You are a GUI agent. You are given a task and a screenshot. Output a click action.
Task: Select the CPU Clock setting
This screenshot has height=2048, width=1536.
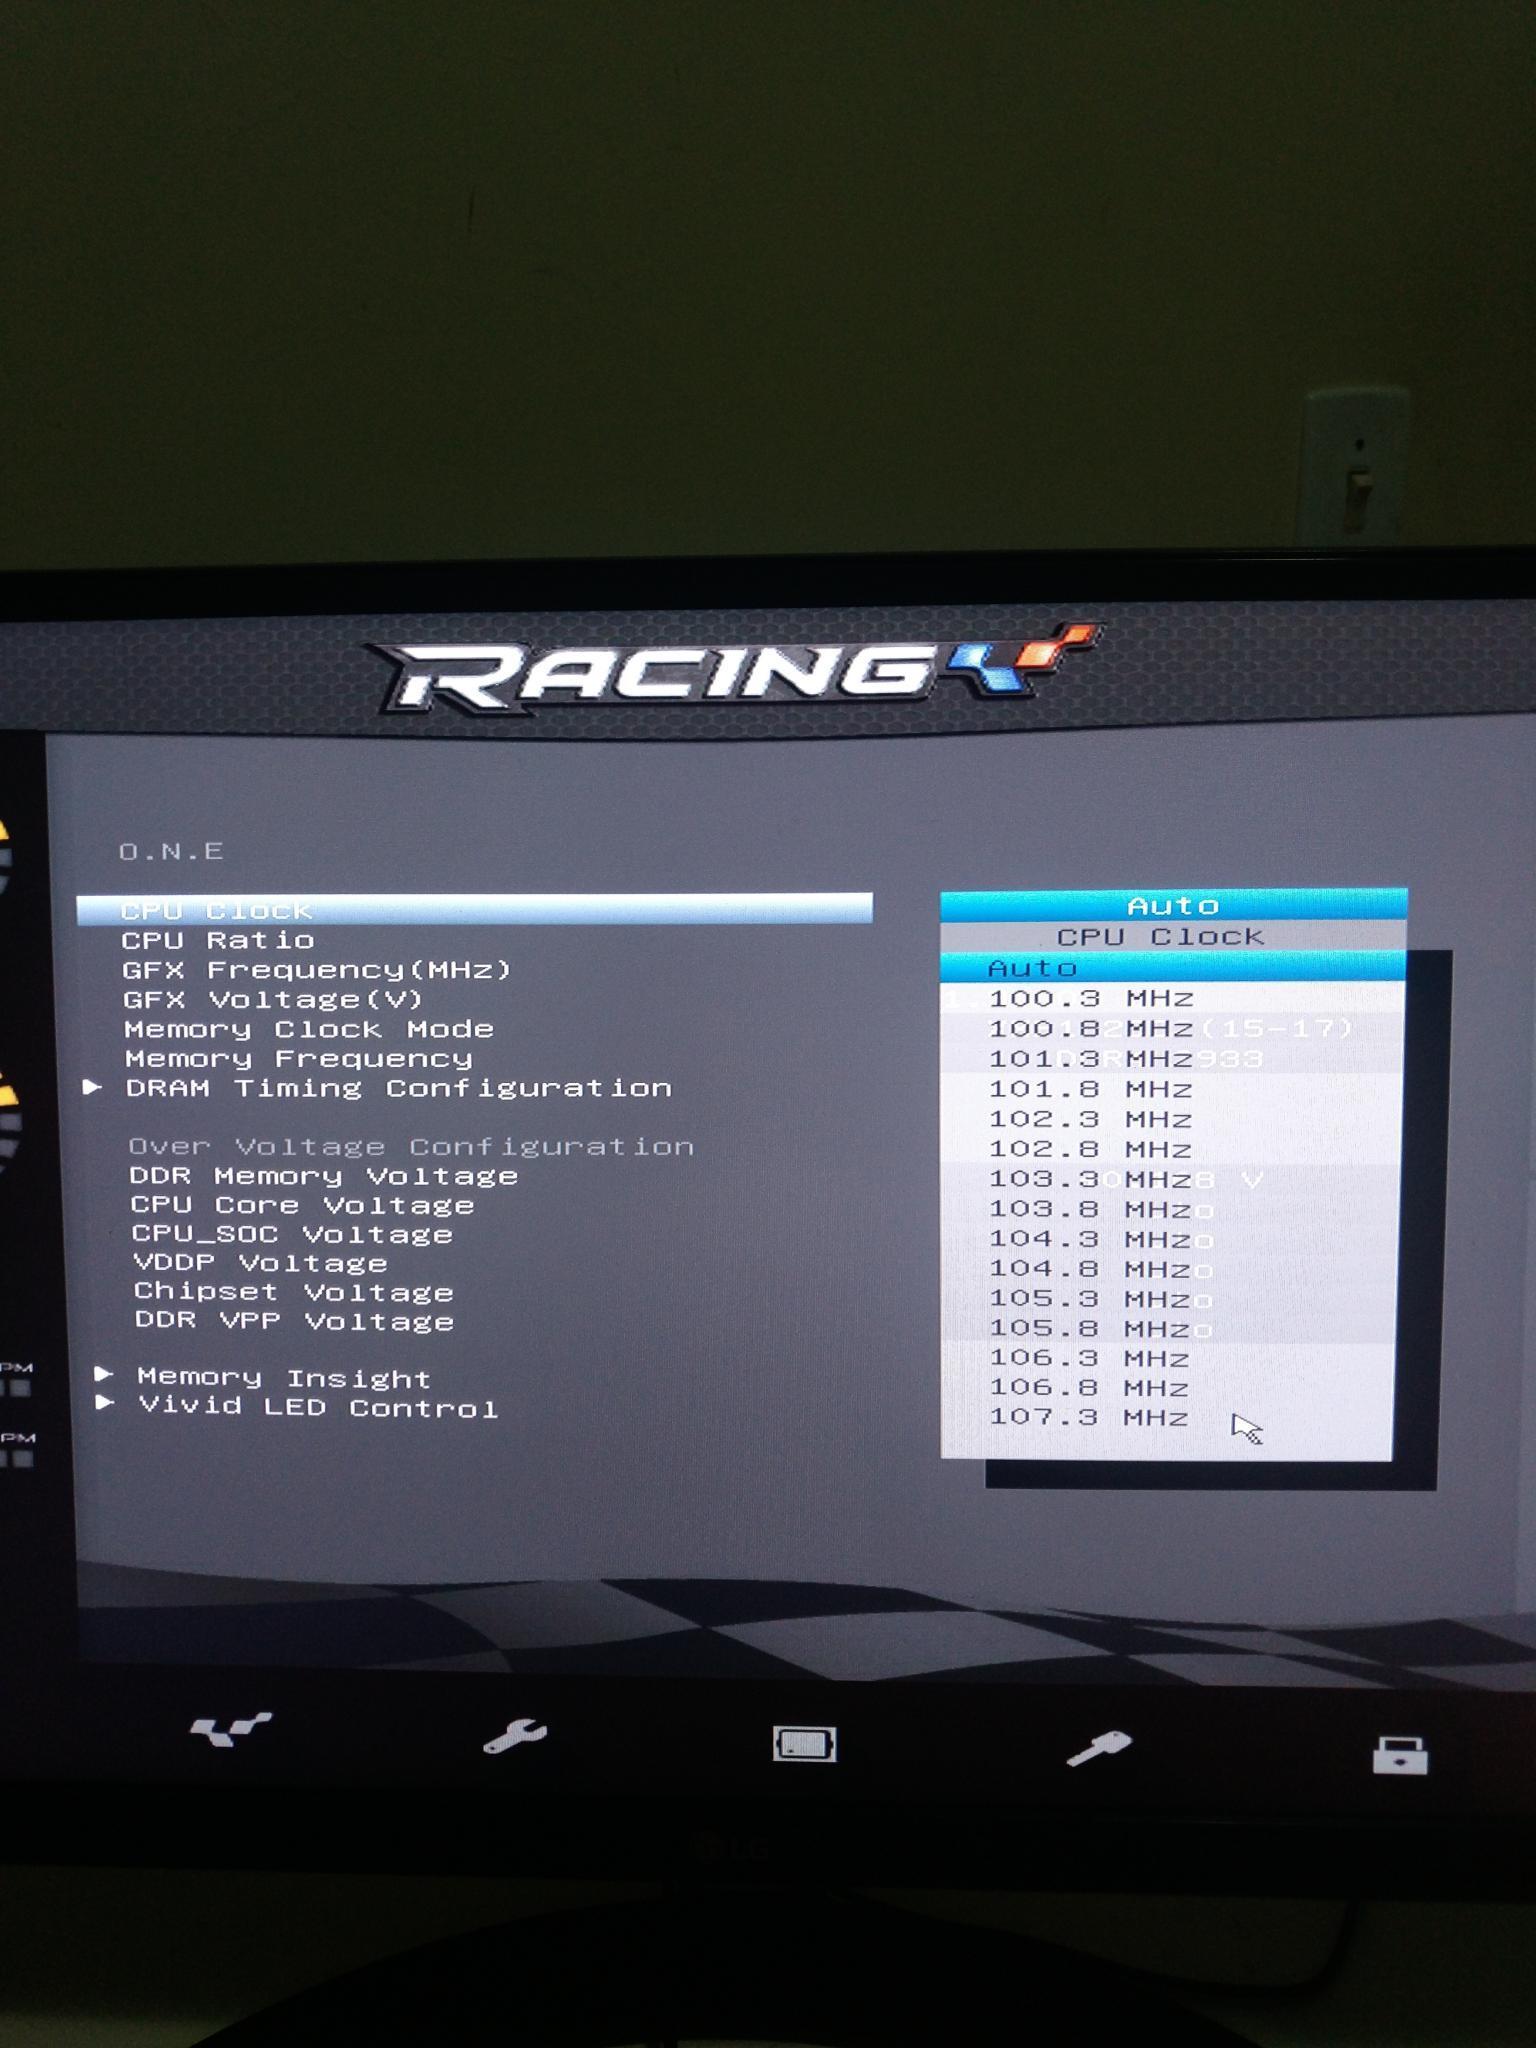point(475,909)
